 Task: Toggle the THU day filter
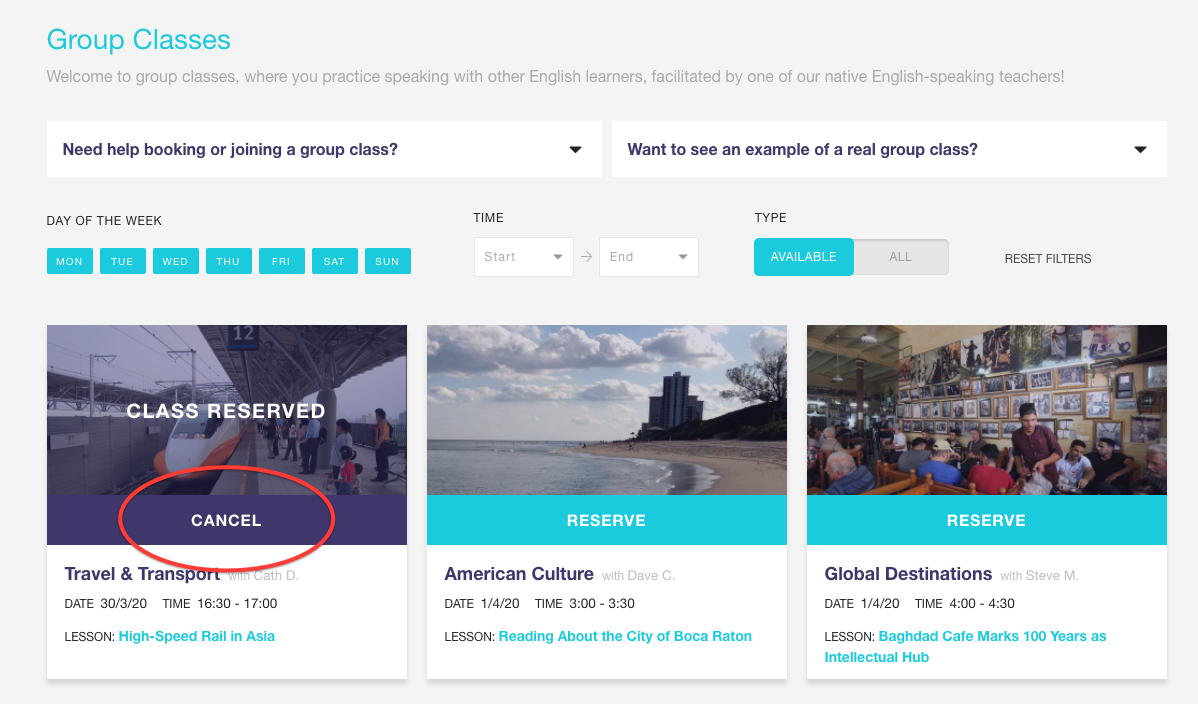[228, 261]
